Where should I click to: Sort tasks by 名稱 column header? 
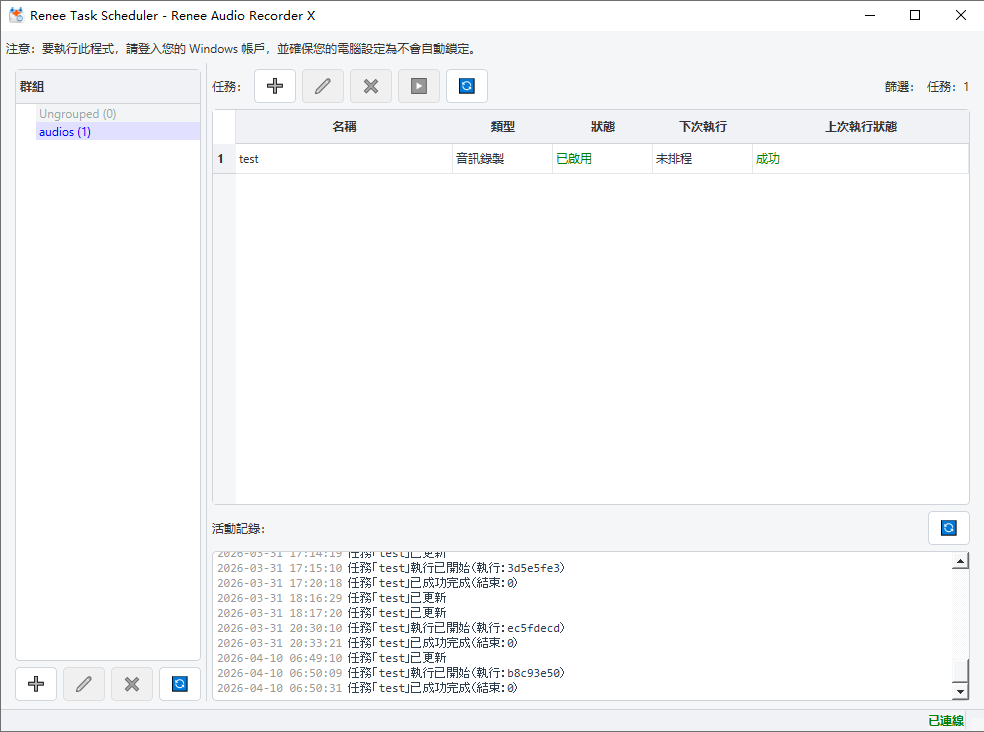pyautogui.click(x=344, y=127)
